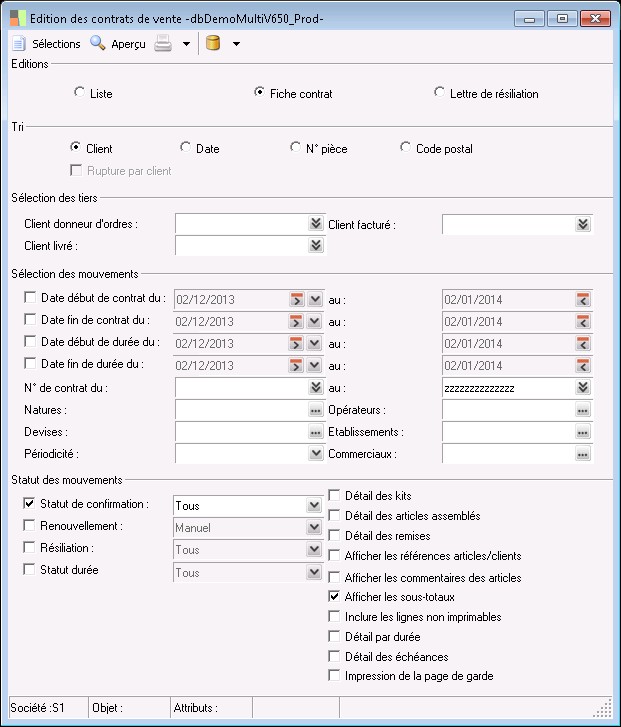Click the Sélections toolbar button
This screenshot has width=621, height=727.
click(x=45, y=44)
